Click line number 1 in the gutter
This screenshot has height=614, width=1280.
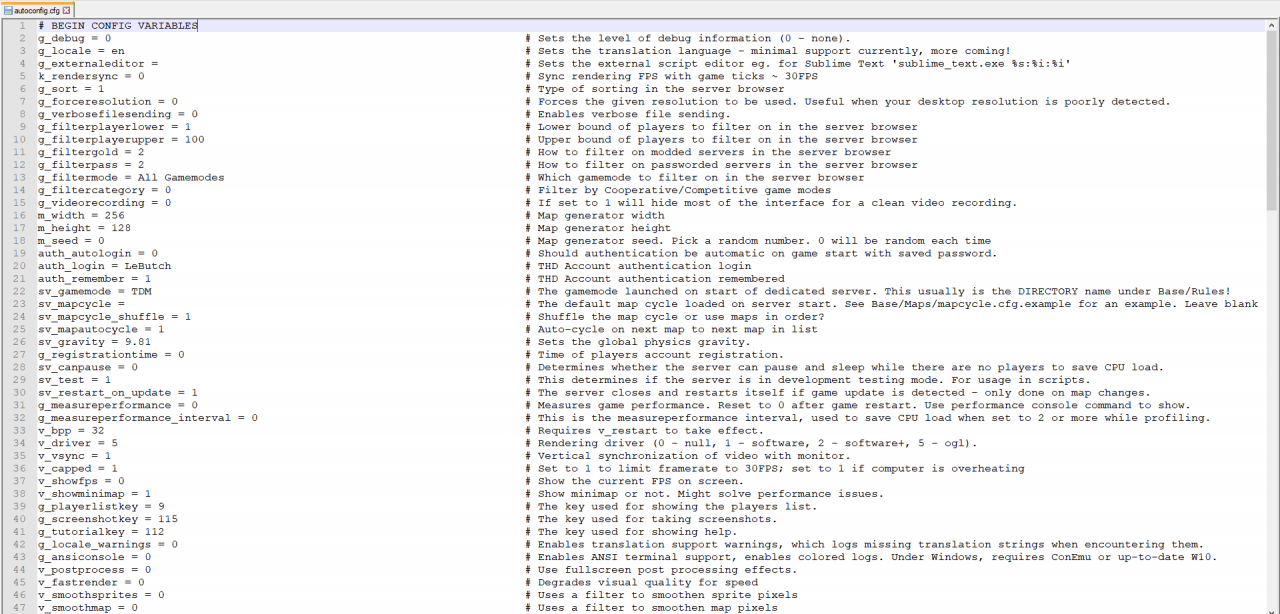point(21,26)
